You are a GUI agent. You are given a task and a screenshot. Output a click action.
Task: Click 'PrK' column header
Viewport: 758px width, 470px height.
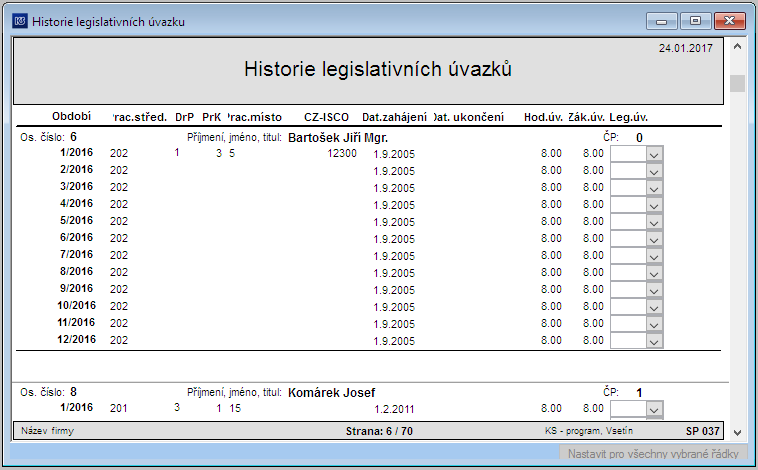click(211, 118)
